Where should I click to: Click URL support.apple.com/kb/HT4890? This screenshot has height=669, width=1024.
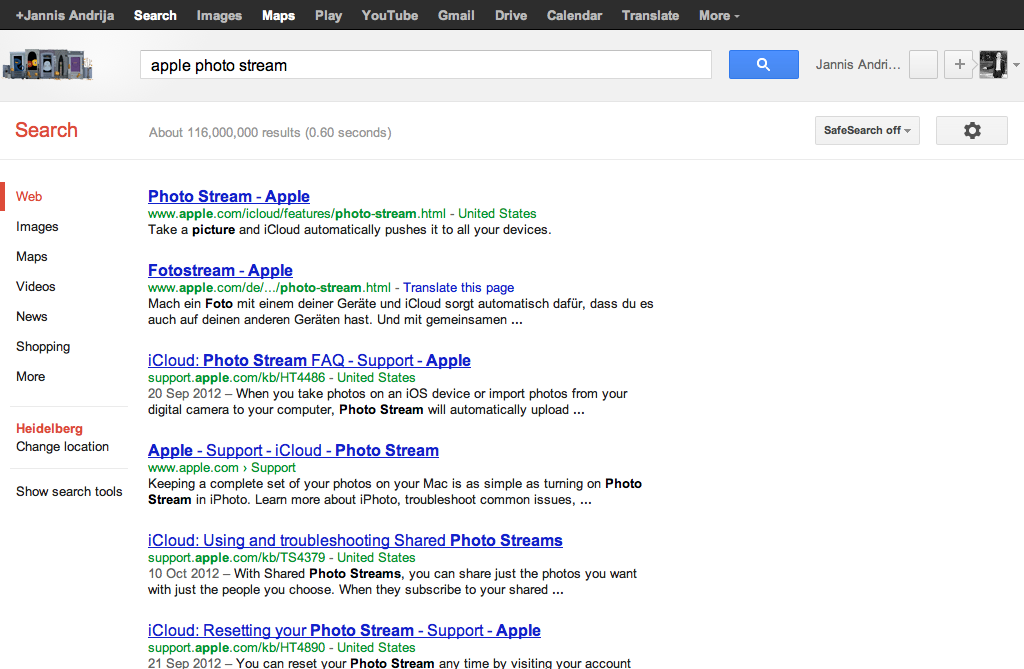236,648
